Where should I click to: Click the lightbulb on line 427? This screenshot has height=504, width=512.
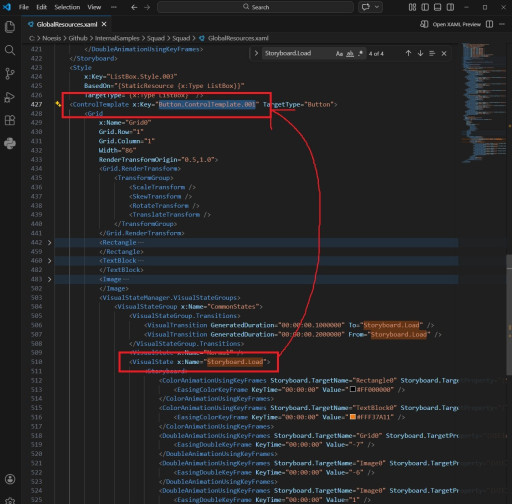[x=58, y=104]
